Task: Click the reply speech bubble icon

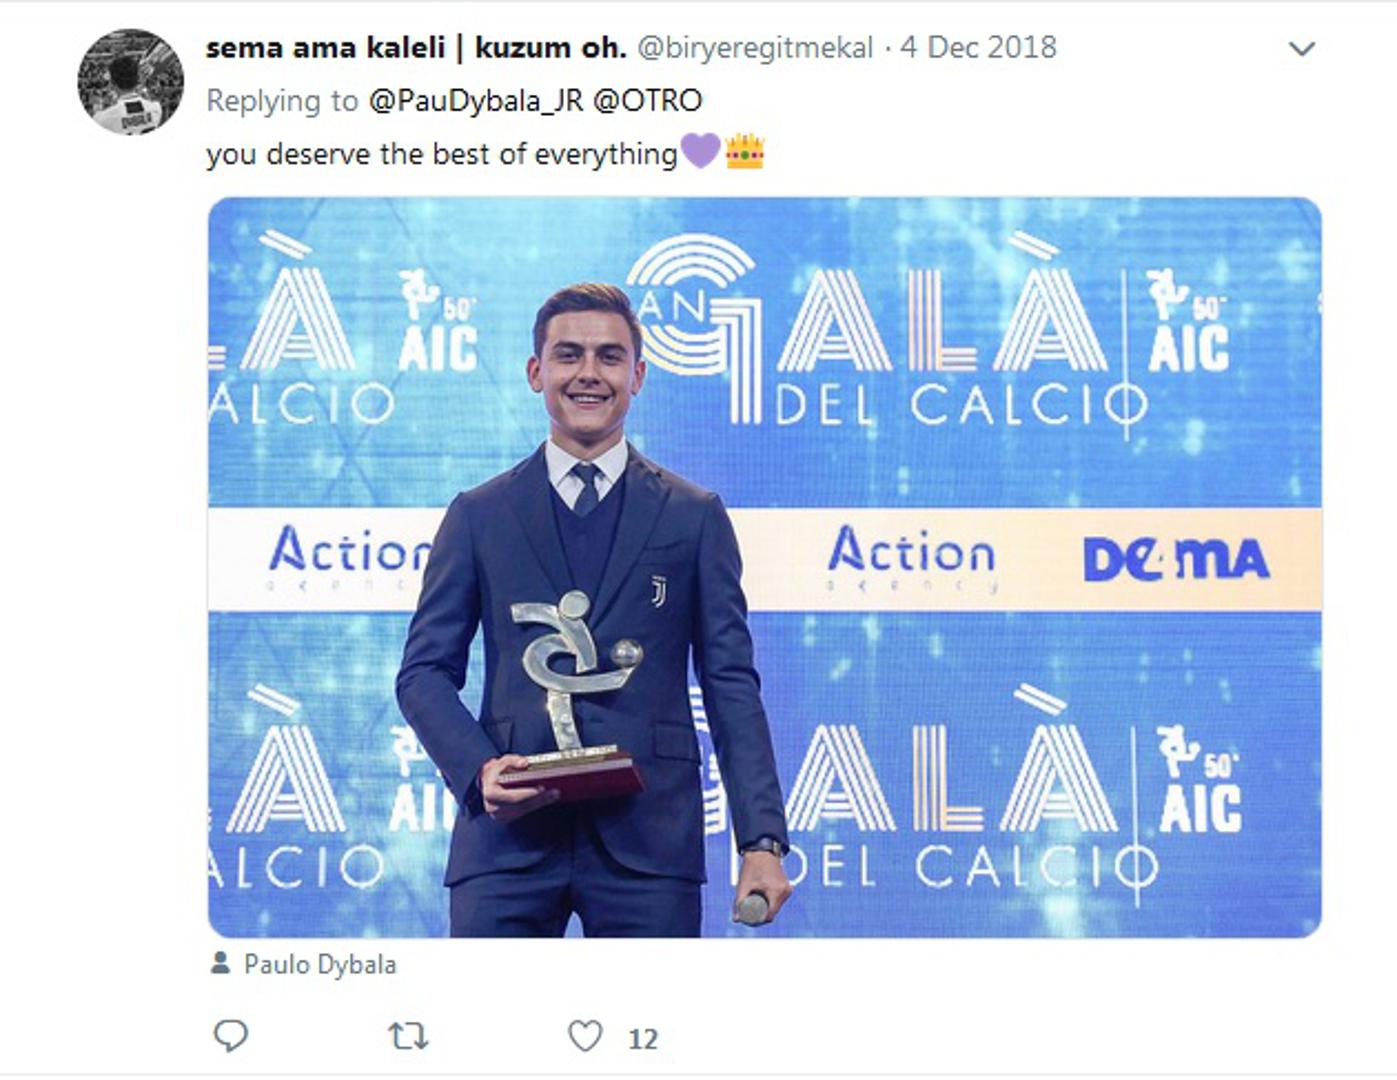Action: [231, 1036]
